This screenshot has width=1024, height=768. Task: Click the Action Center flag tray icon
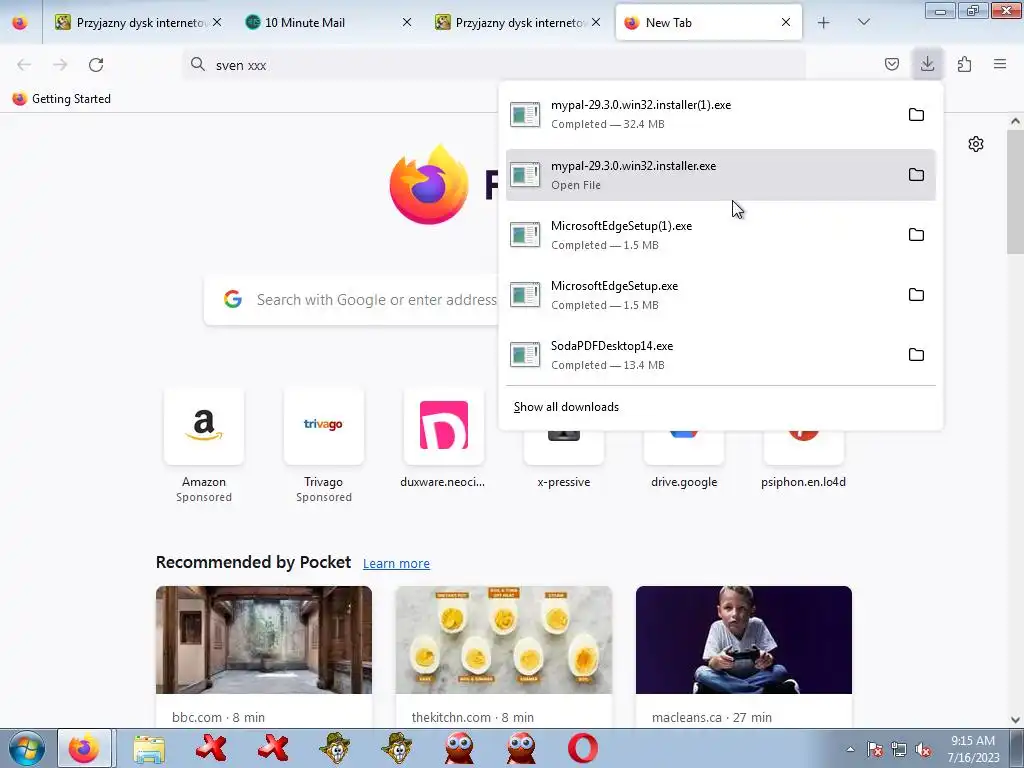(x=875, y=749)
